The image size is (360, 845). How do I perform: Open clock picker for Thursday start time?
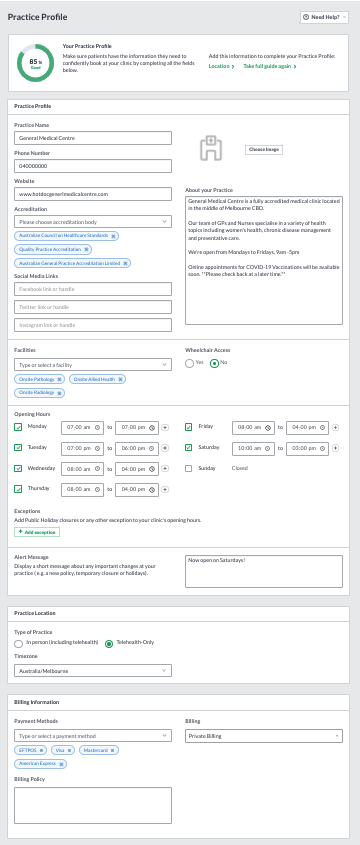point(97,489)
